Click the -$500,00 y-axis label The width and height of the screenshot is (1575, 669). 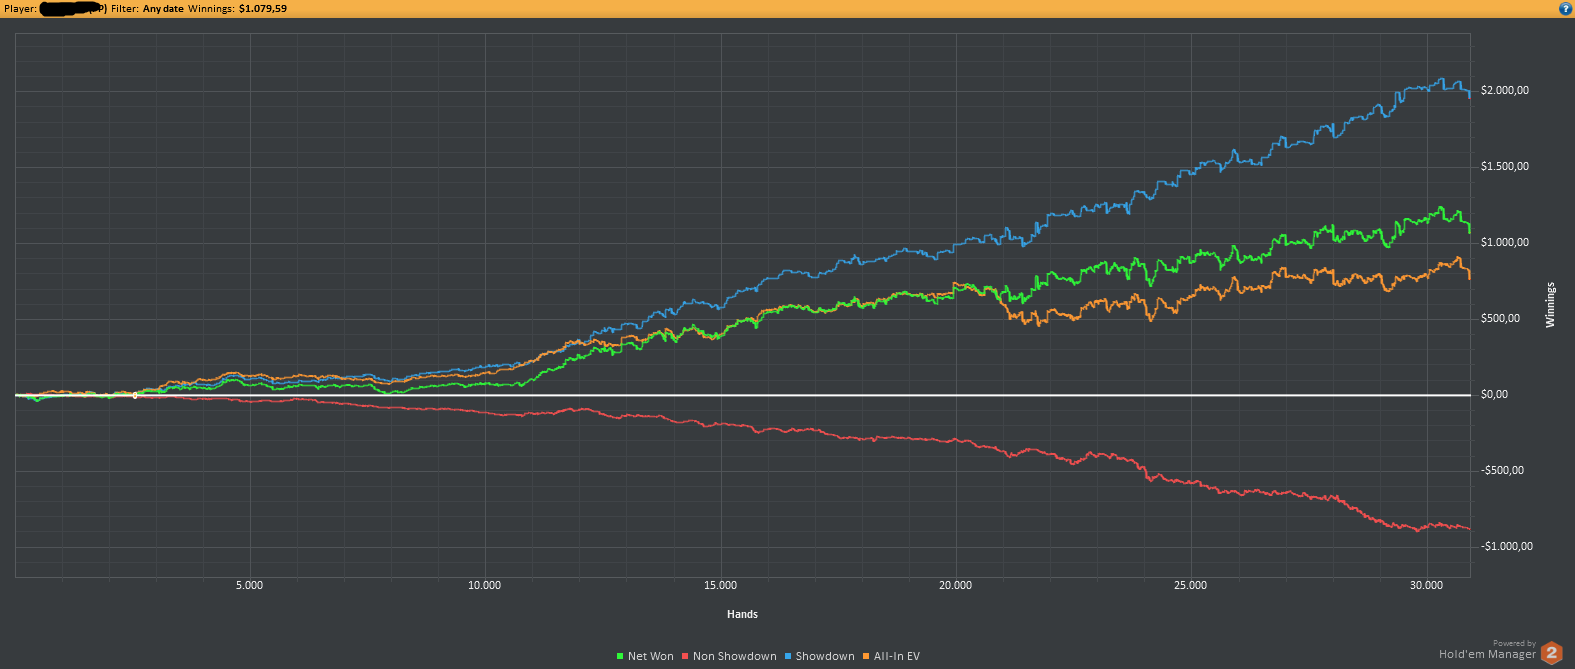pos(1502,471)
